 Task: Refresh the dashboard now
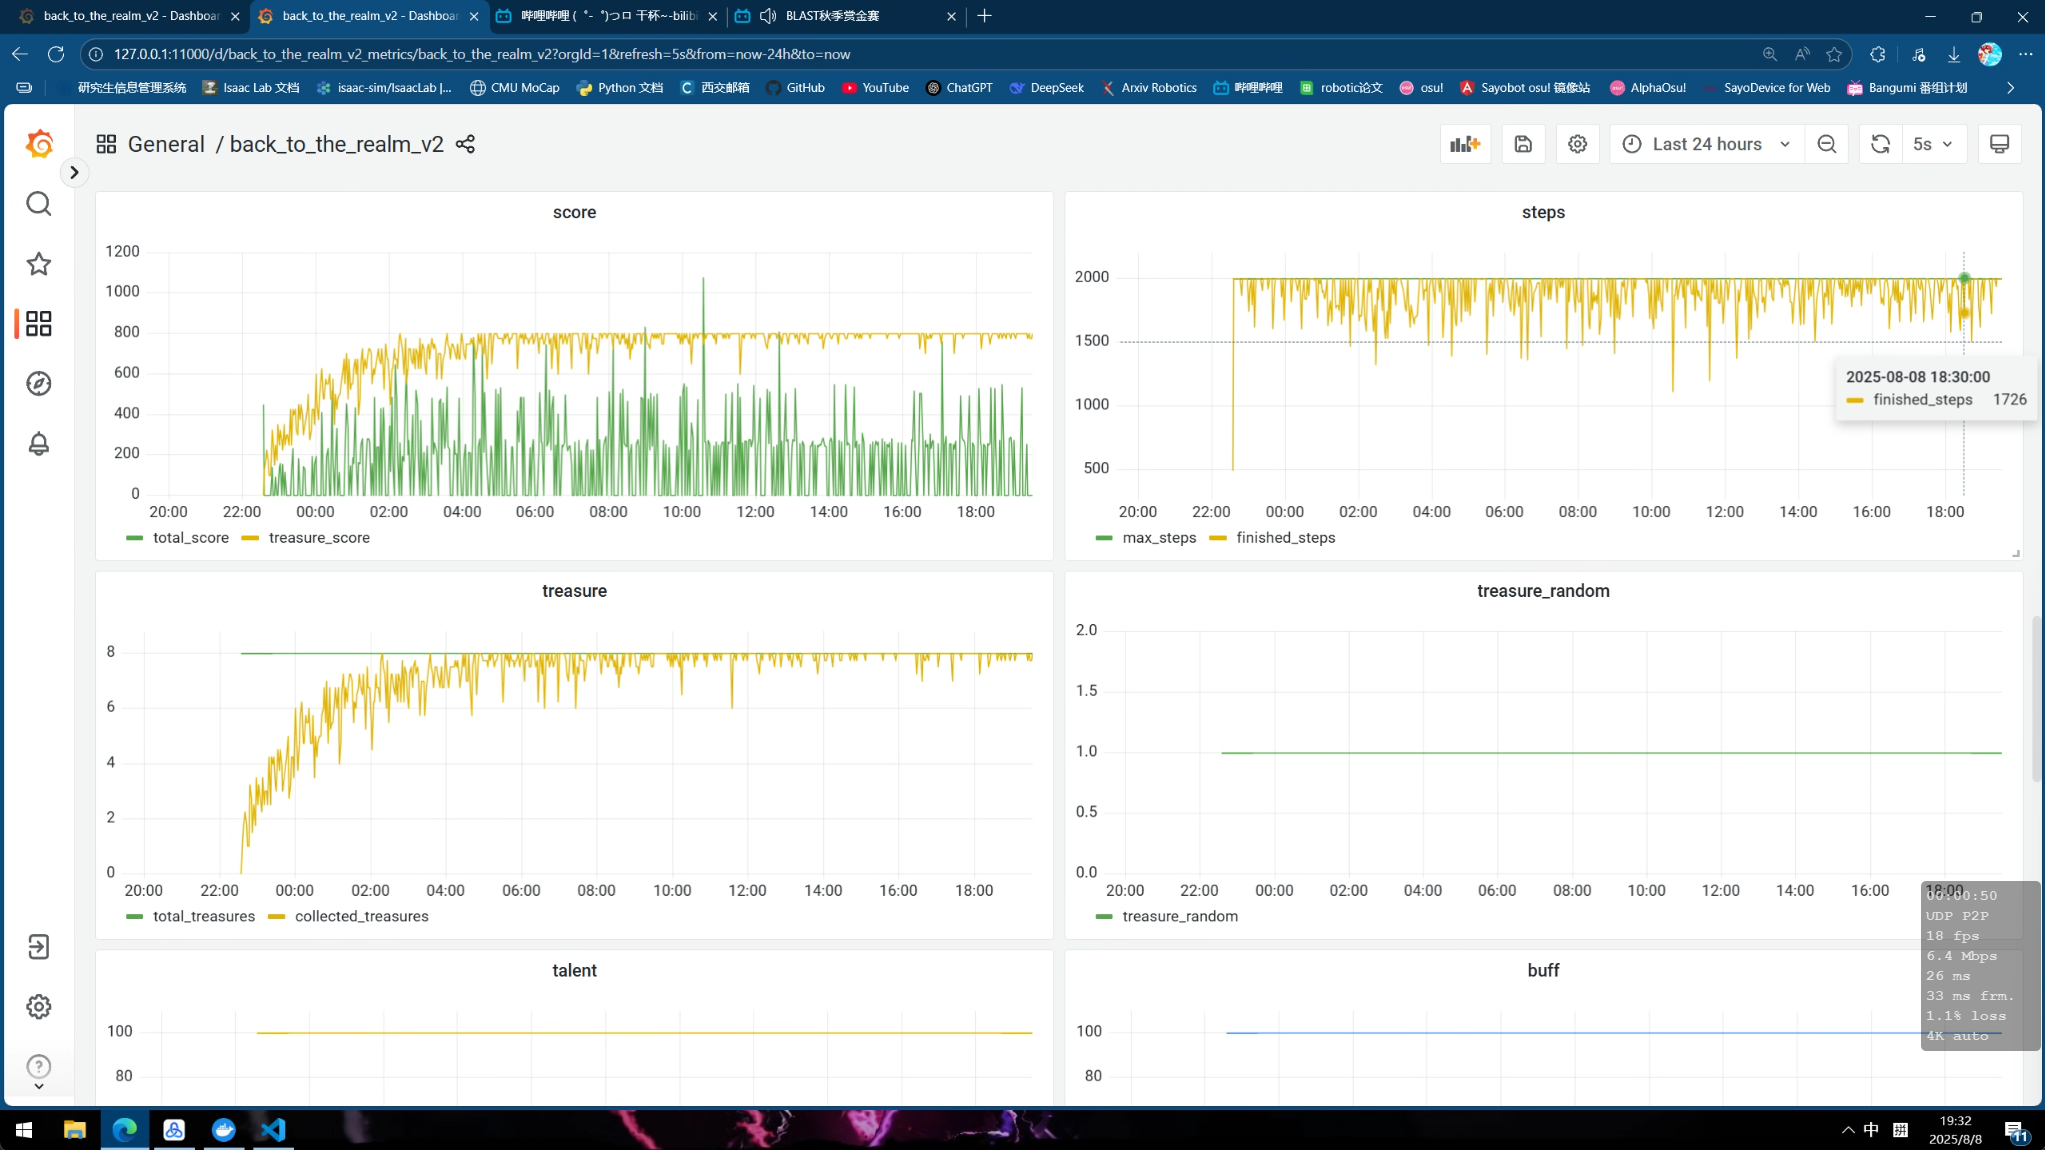pos(1880,144)
